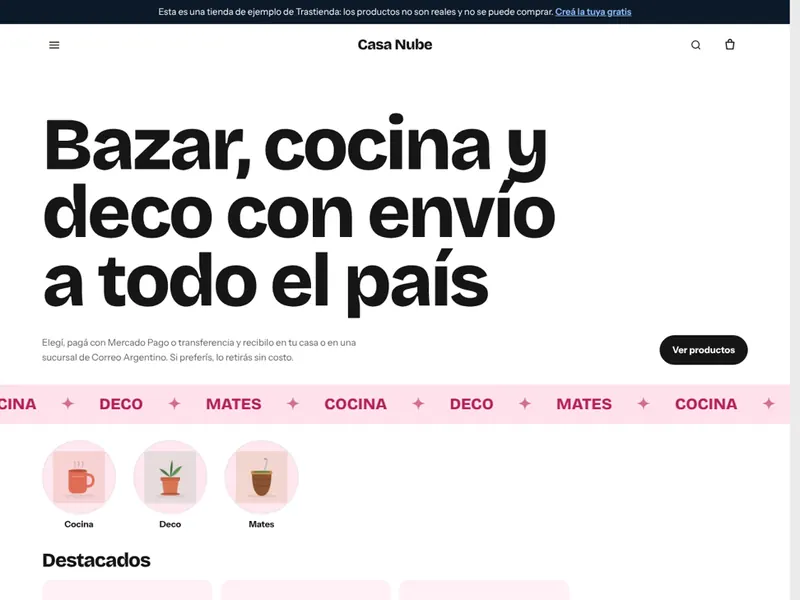Click the 'Ver productos' button

703,350
